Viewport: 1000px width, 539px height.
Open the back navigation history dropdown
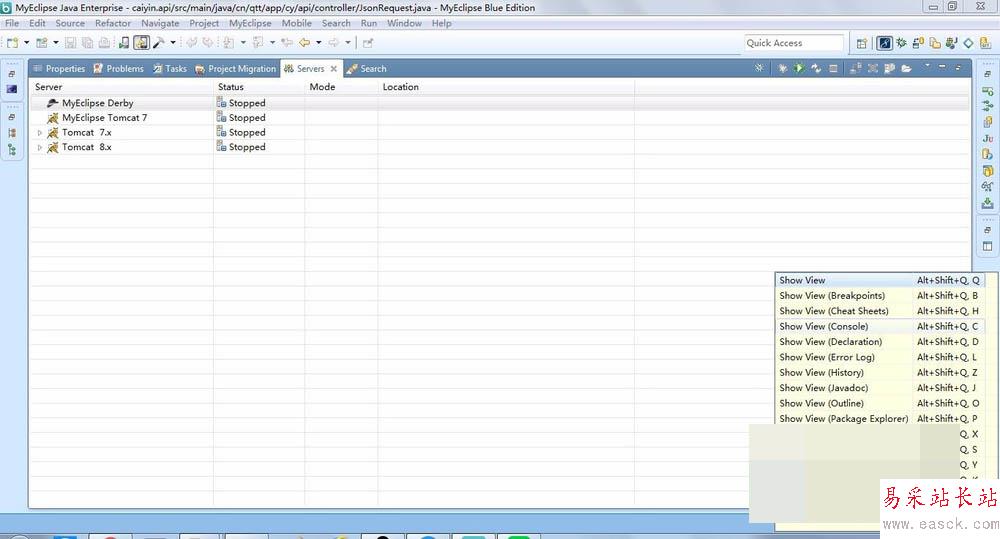pos(318,43)
